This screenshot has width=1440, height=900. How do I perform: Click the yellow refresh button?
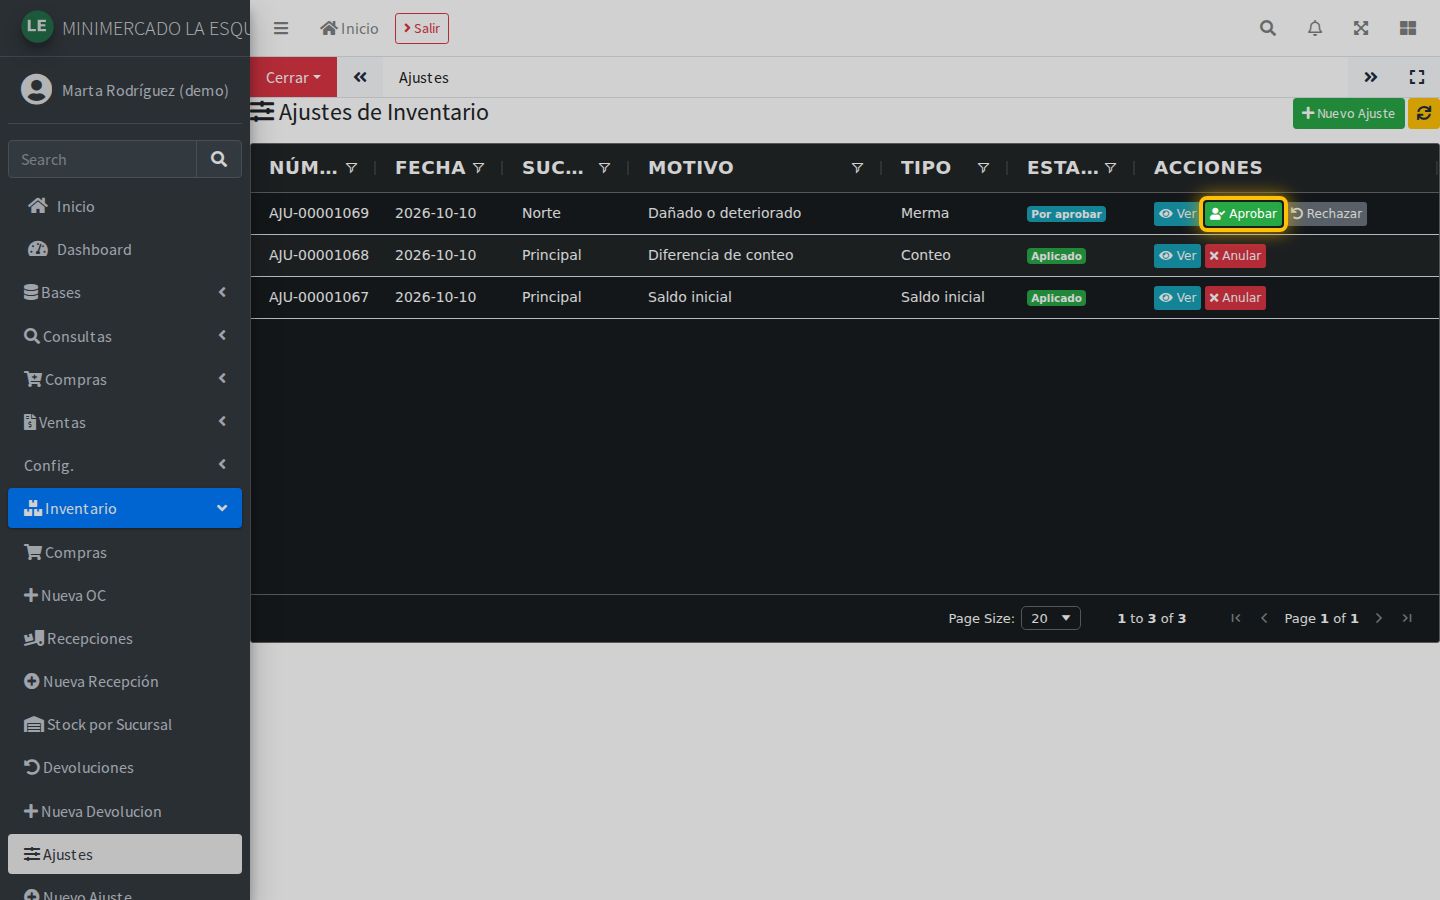click(x=1424, y=113)
